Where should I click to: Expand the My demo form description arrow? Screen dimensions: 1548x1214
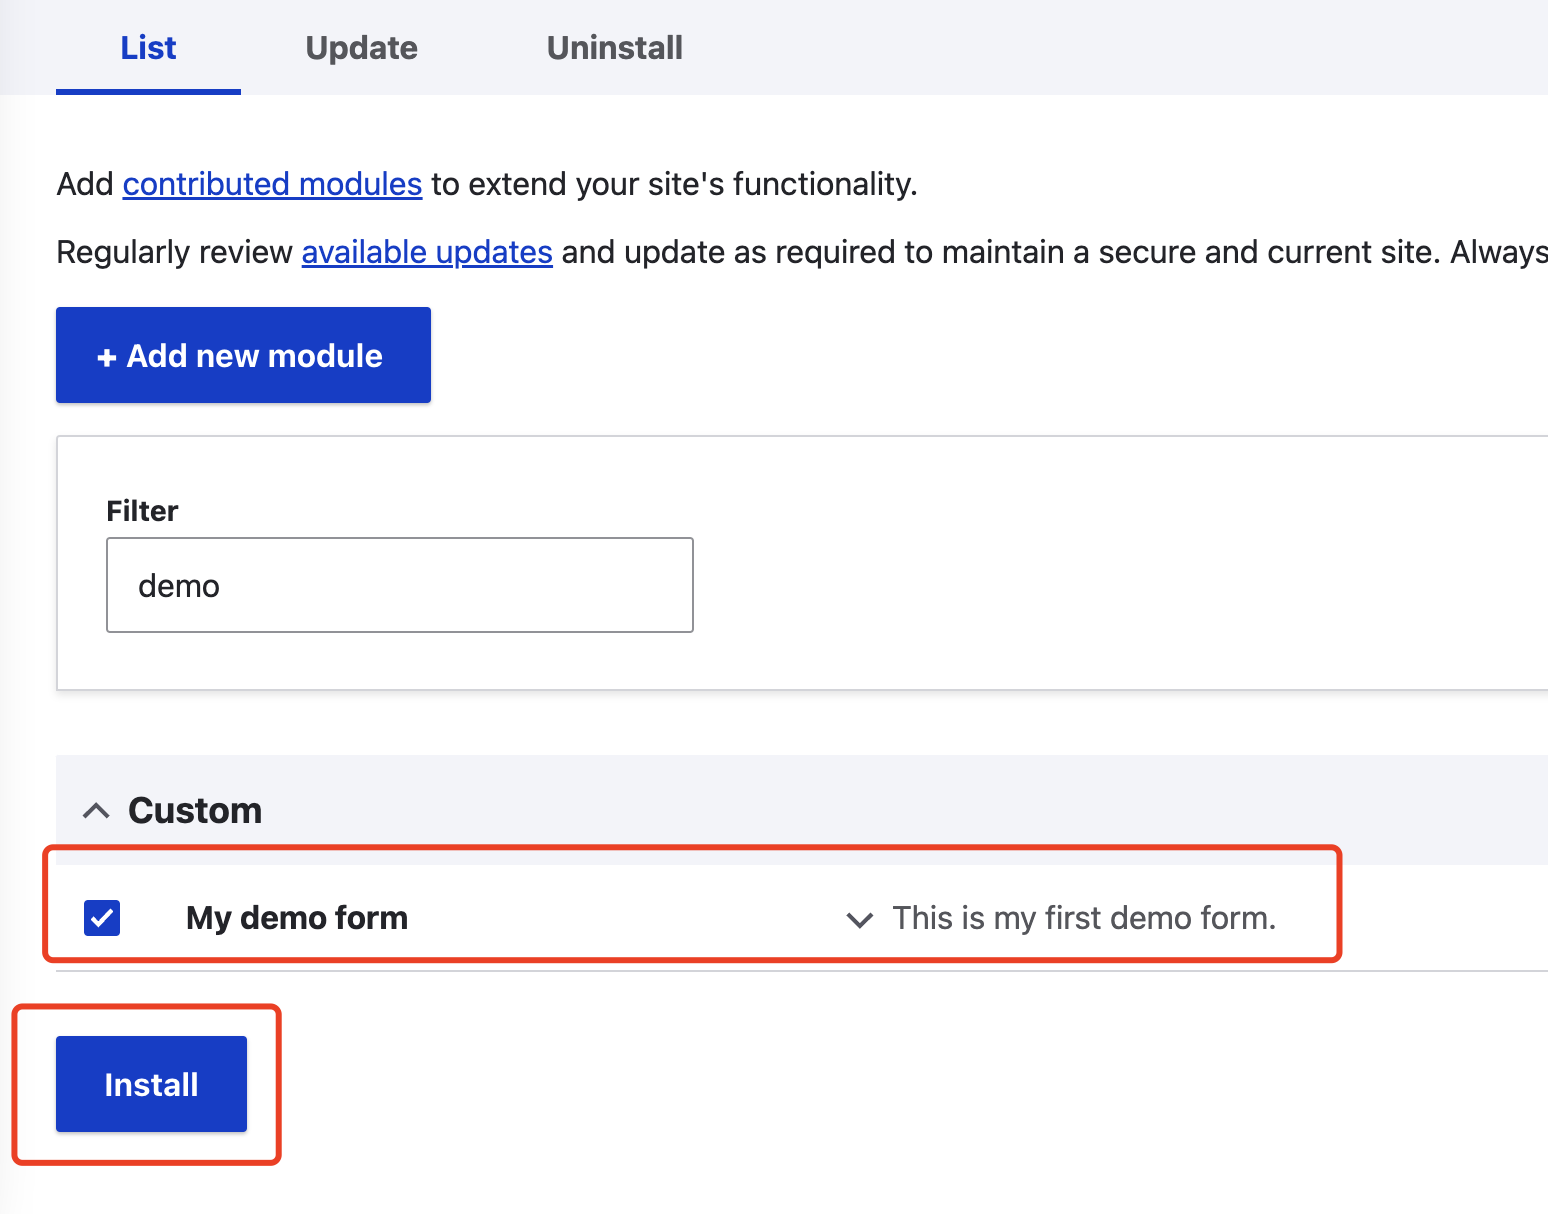tap(859, 919)
